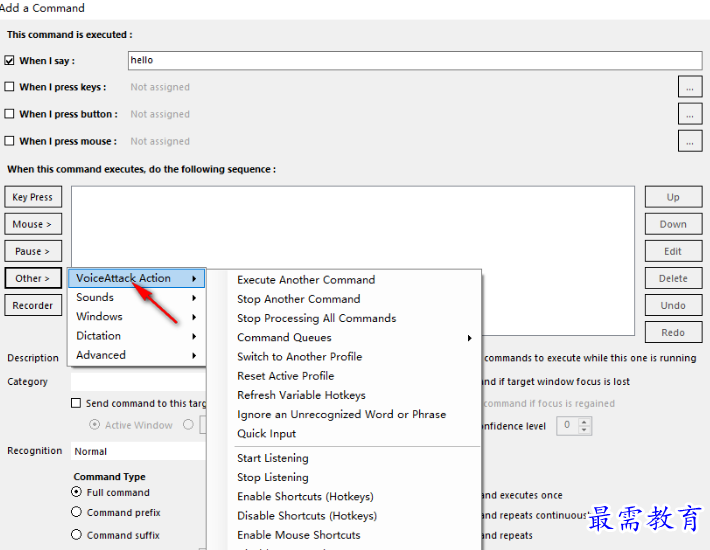
Task: Select the Command prefix radio button
Action: (x=77, y=512)
